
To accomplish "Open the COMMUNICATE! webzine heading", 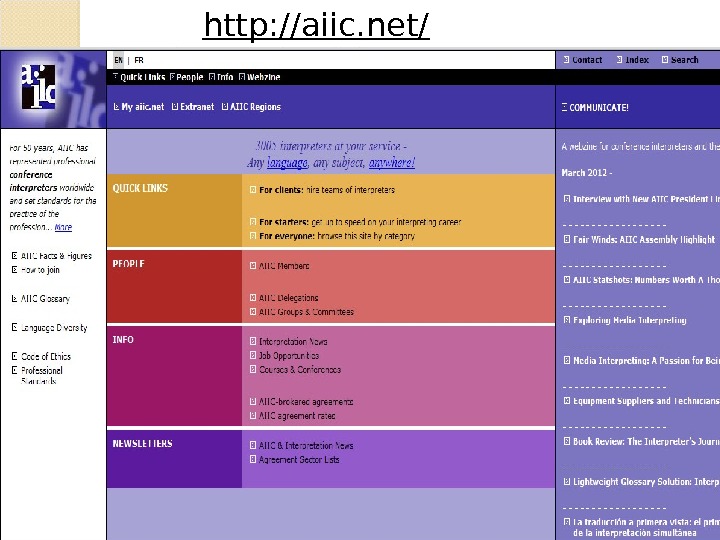I will tap(599, 107).
